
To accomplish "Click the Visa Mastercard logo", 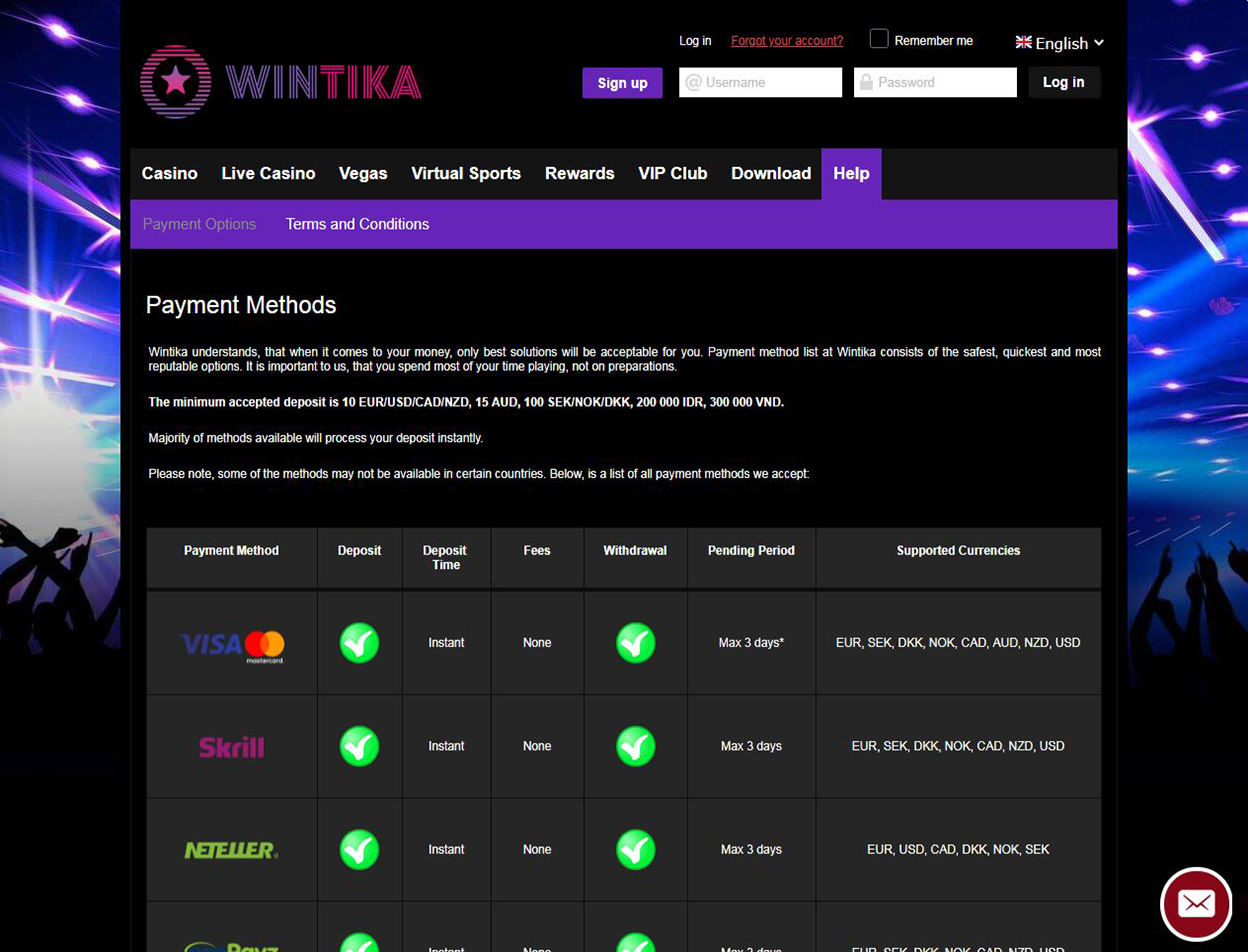I will click(232, 644).
